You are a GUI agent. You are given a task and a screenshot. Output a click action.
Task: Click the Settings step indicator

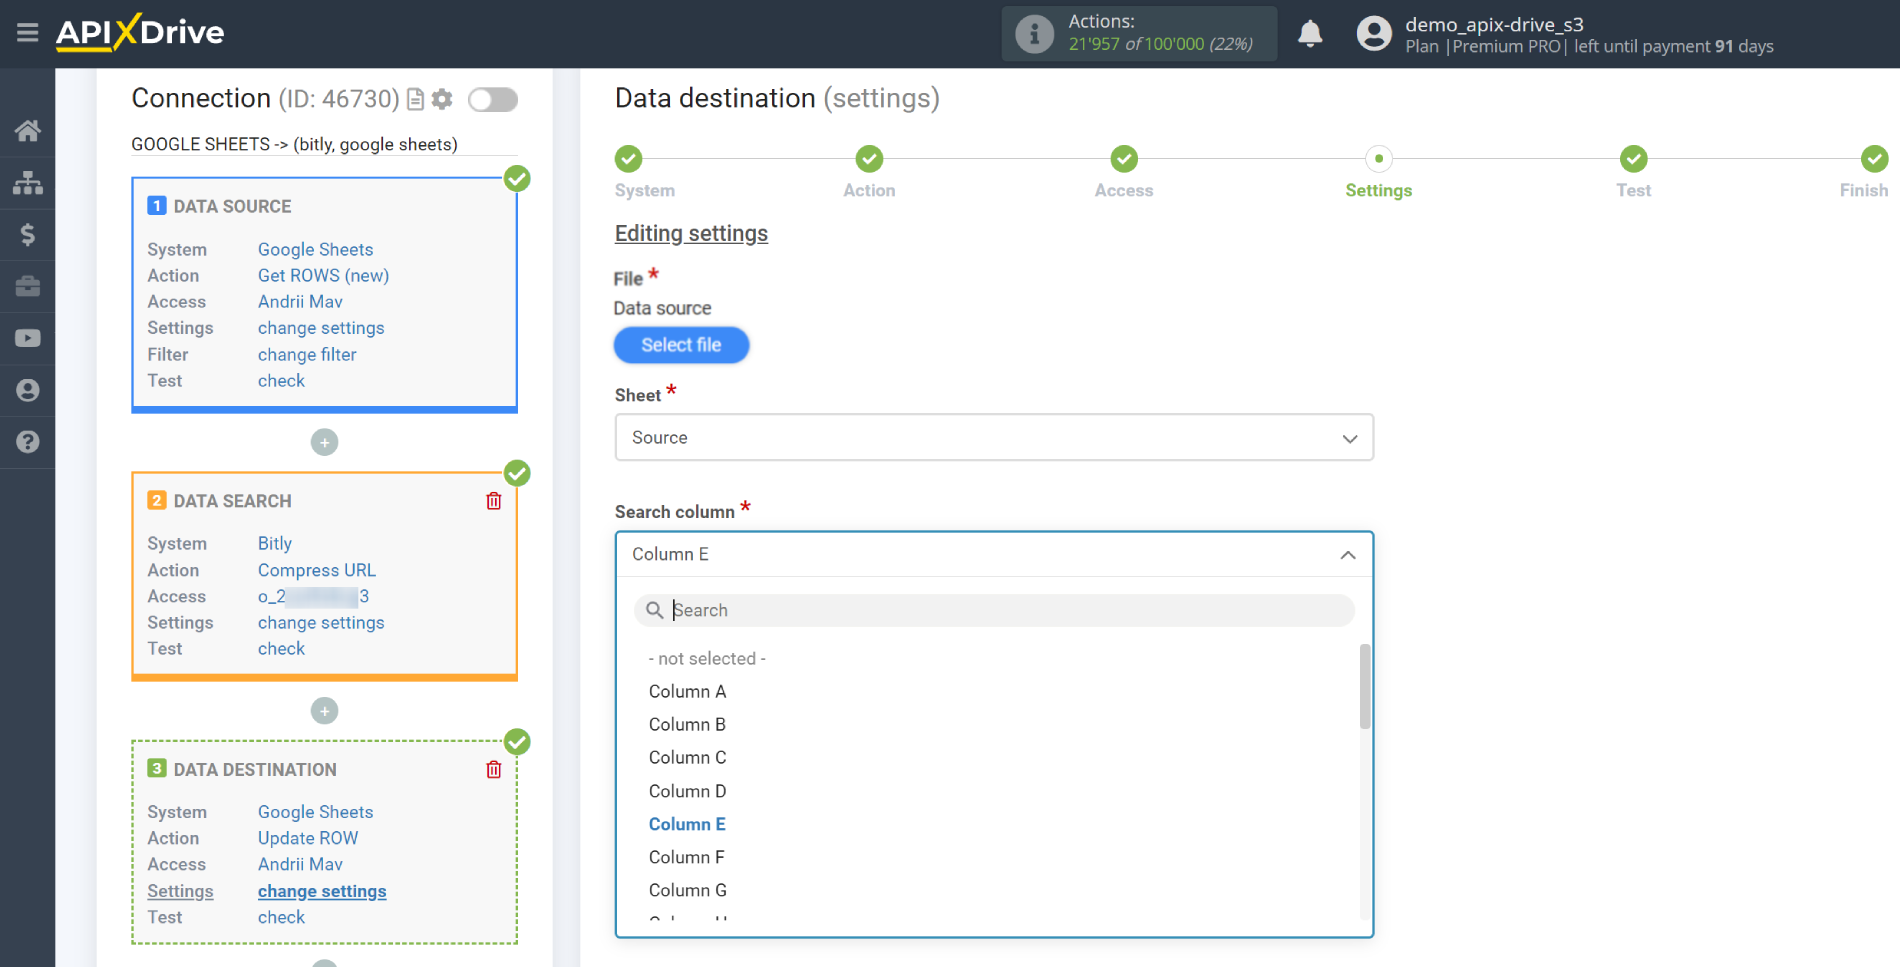1379,159
